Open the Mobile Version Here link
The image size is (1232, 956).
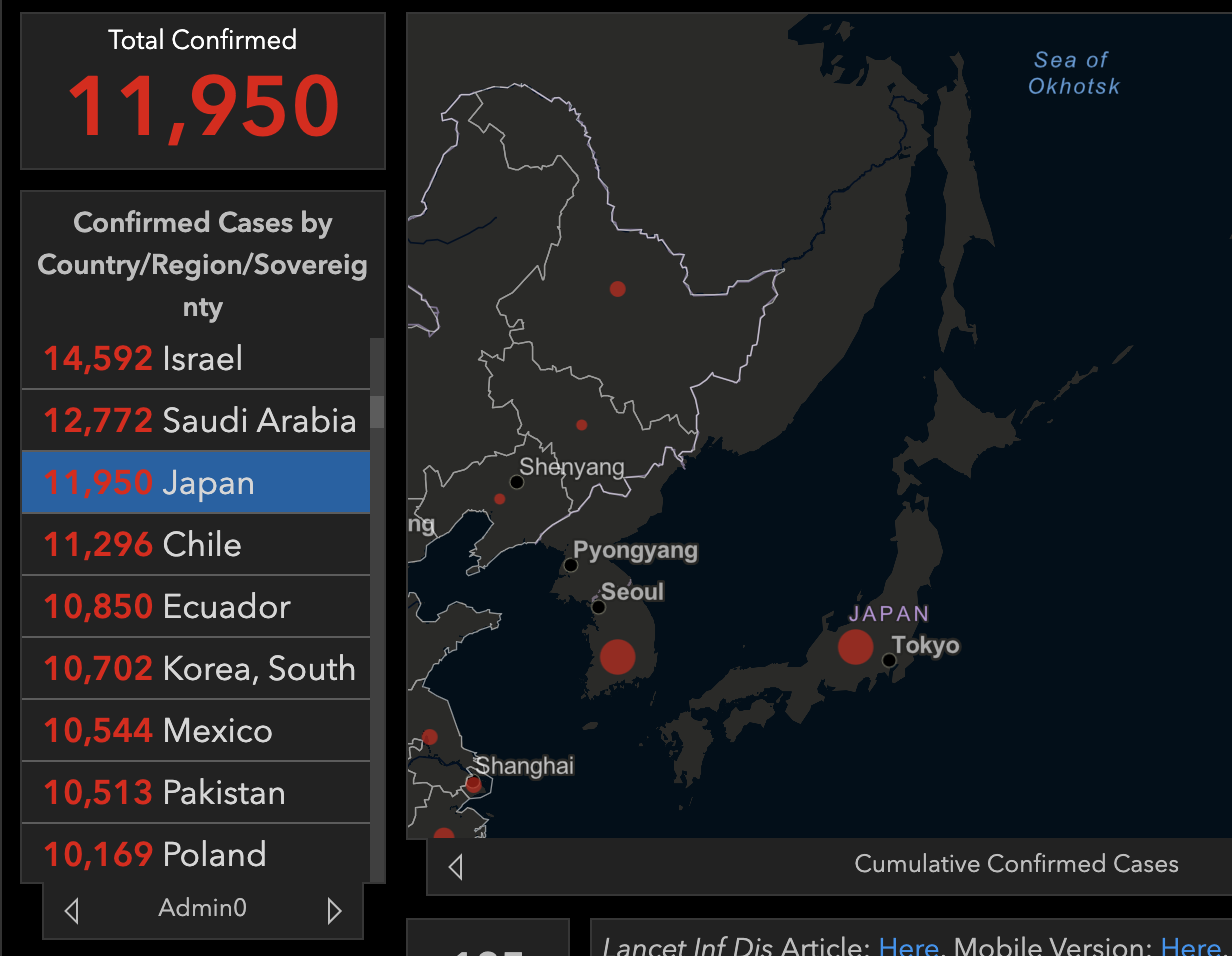[x=1190, y=946]
